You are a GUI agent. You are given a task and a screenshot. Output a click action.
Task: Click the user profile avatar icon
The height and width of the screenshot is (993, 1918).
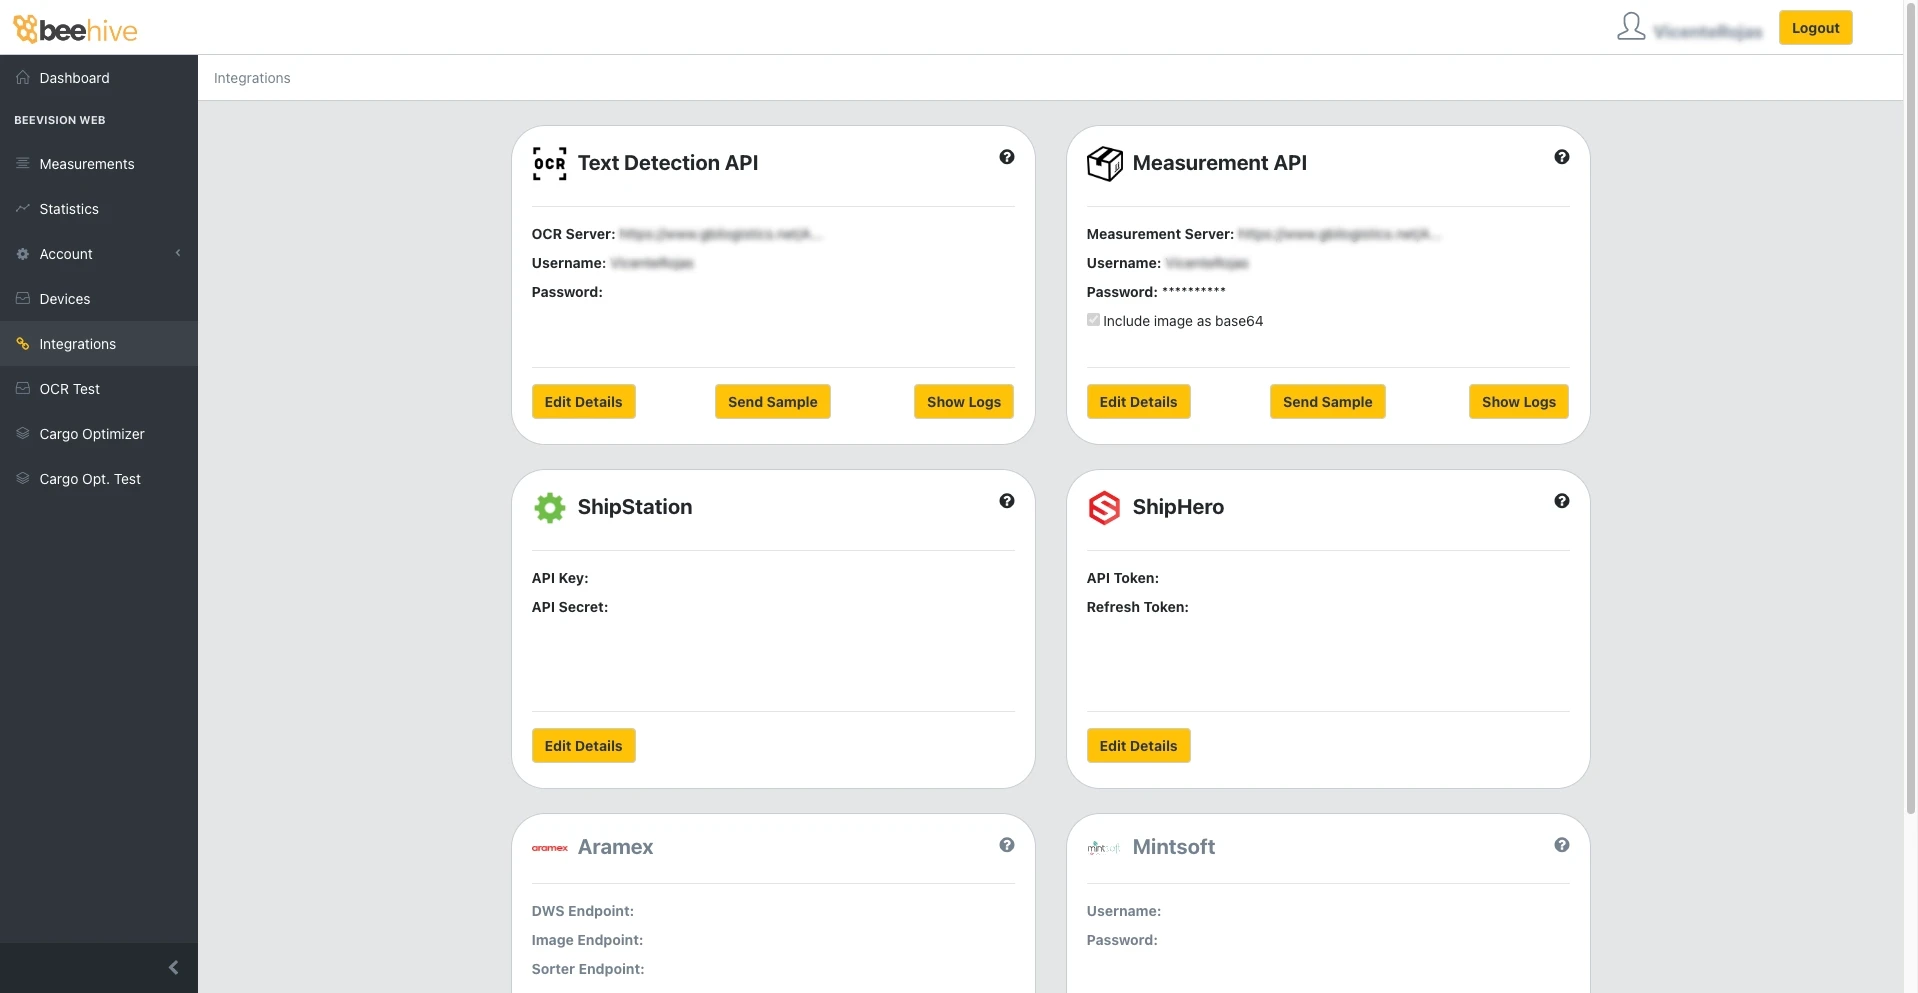click(x=1630, y=27)
